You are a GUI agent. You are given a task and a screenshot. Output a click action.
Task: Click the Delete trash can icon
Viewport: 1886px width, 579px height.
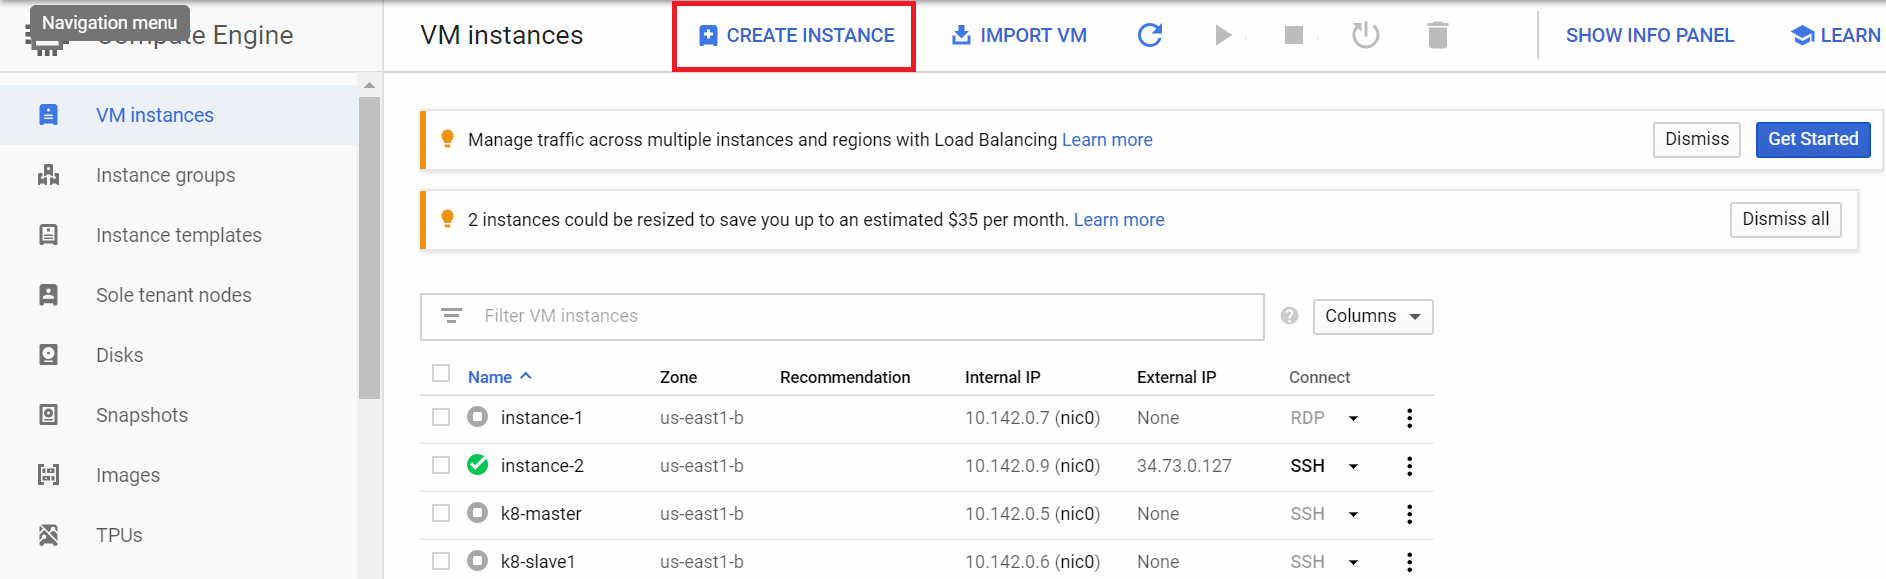pos(1437,35)
